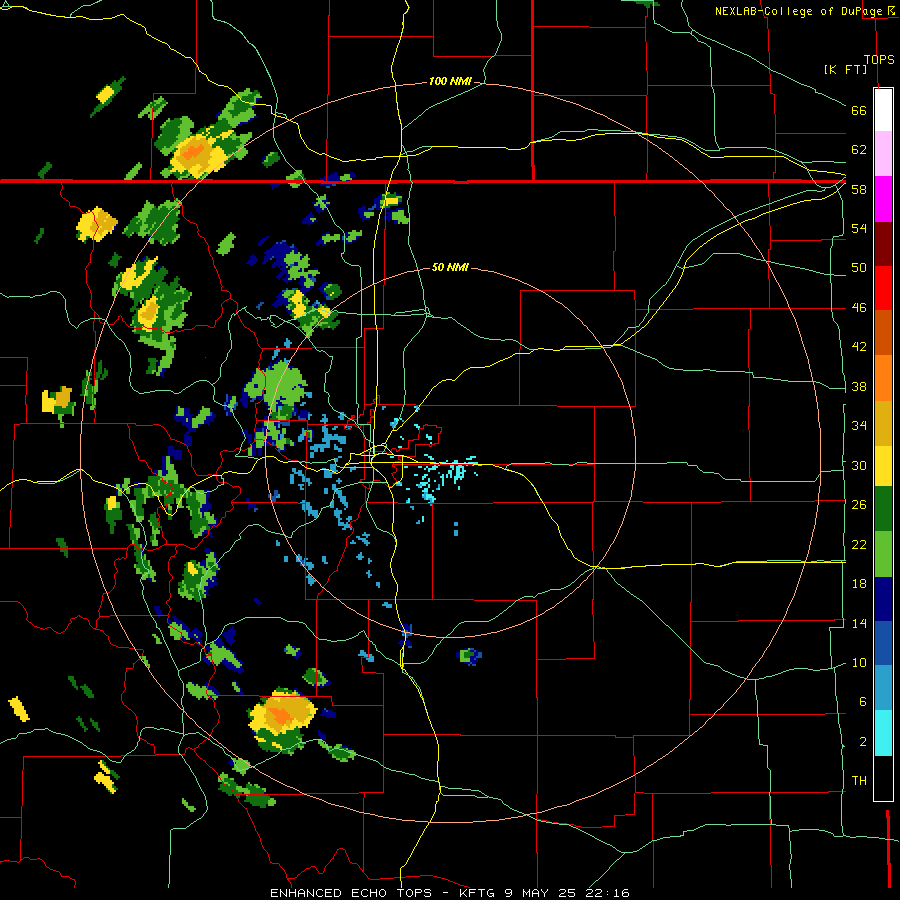Viewport: 900px width, 900px height.
Task: Pick the dark green swatch near 26
Action: (883, 509)
